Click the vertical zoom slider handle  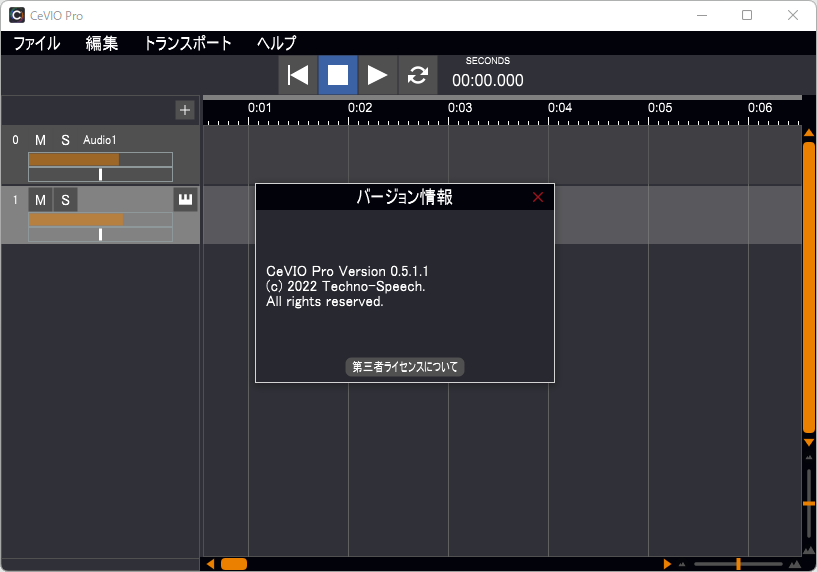(809, 503)
